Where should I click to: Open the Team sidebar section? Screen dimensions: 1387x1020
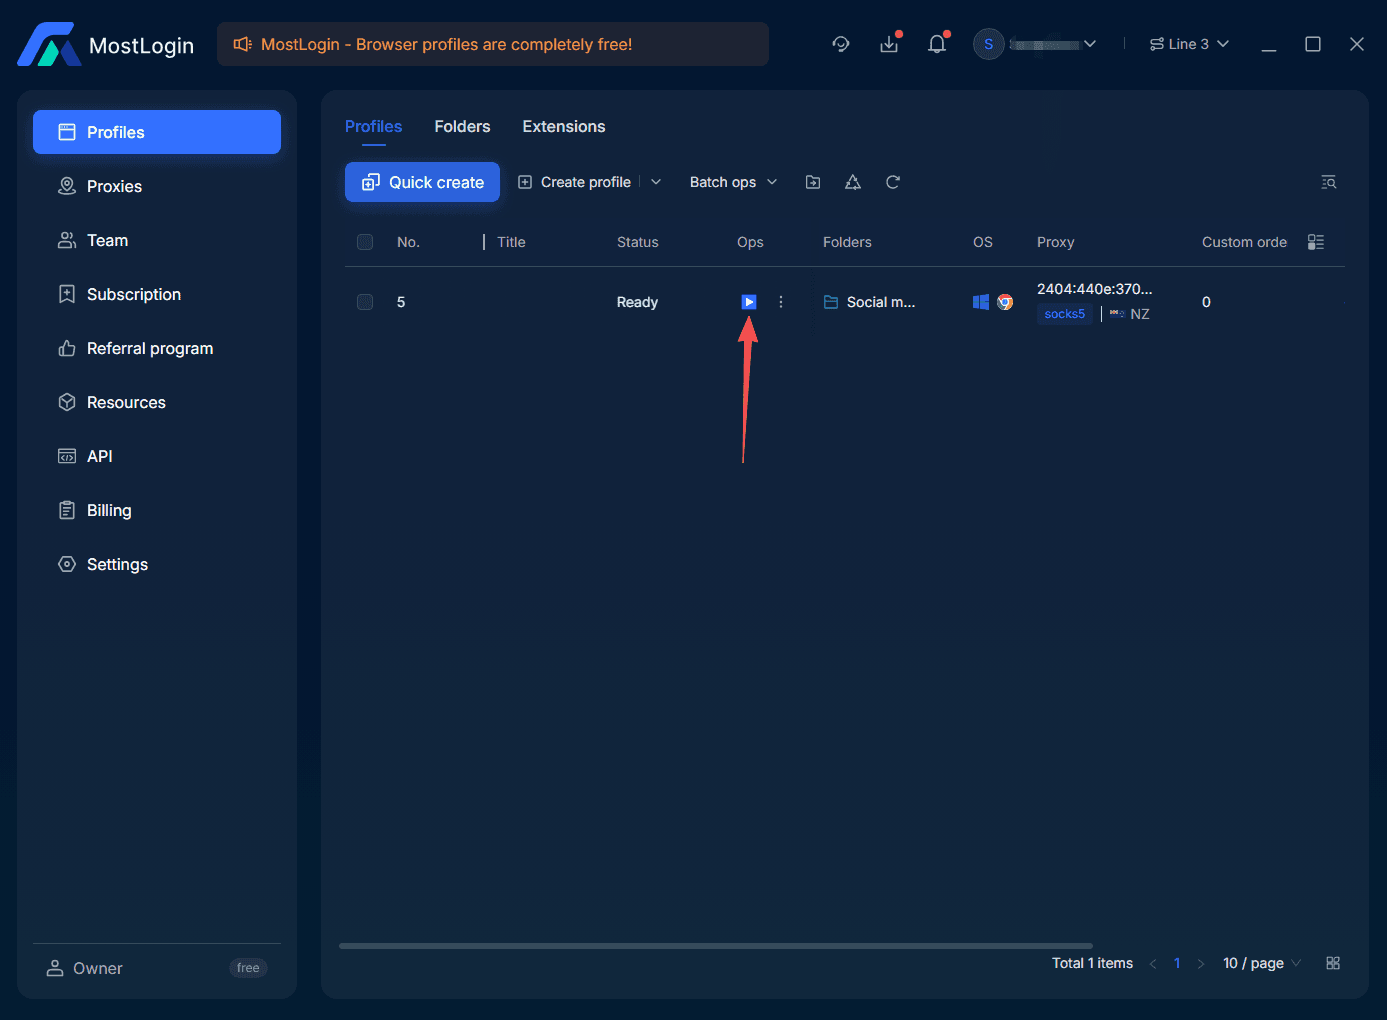[157, 240]
